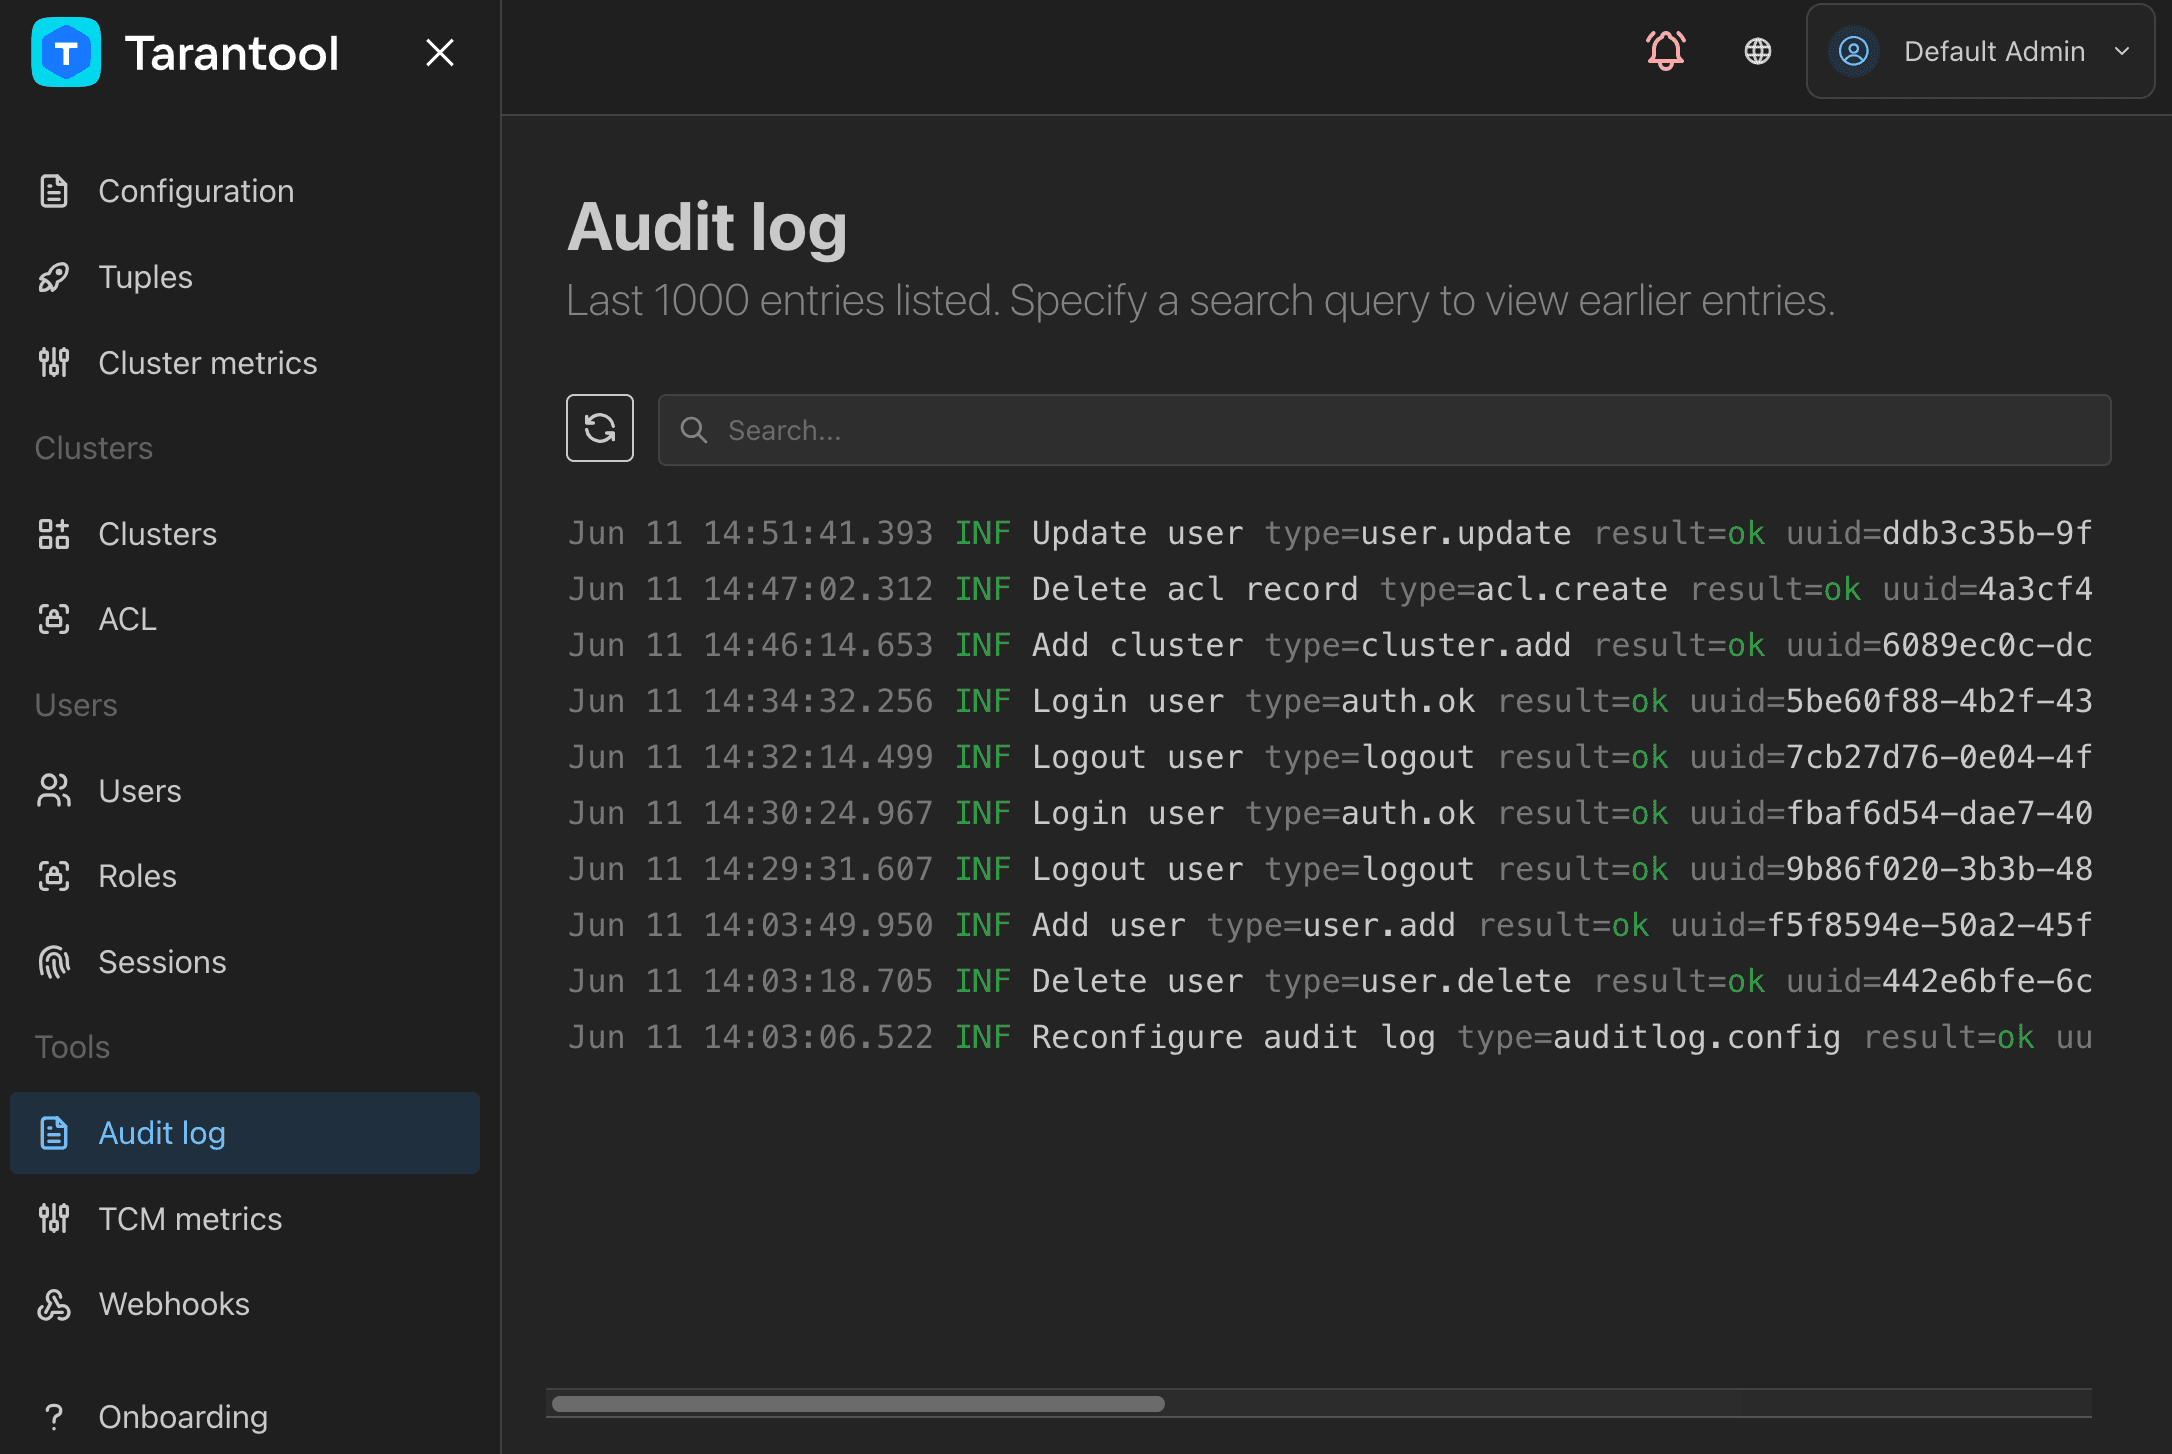Select the 14:34:32.256 Login user entry
Image resolution: width=2172 pixels, height=1454 pixels.
1330,701
